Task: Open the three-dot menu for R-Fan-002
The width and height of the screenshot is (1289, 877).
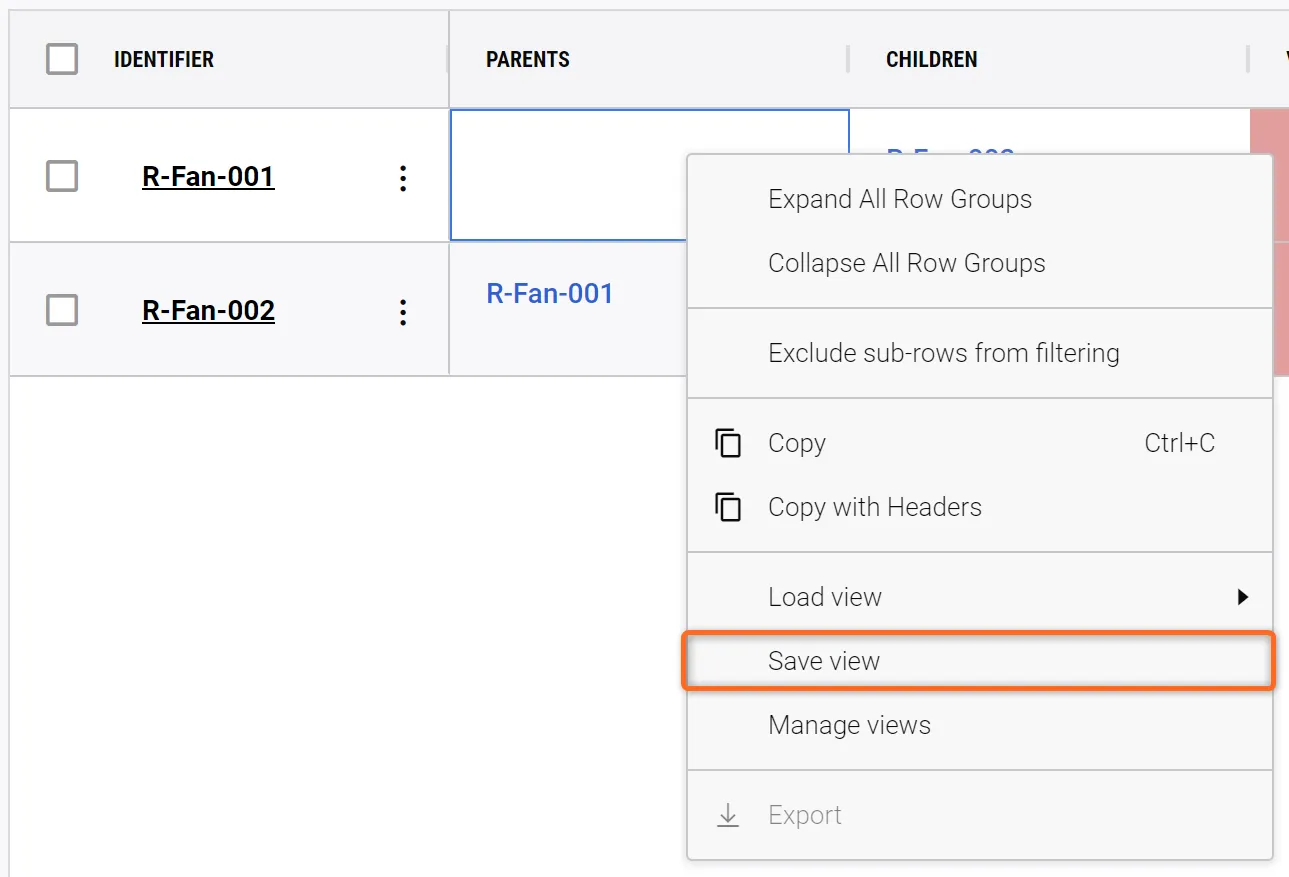Action: pos(403,312)
